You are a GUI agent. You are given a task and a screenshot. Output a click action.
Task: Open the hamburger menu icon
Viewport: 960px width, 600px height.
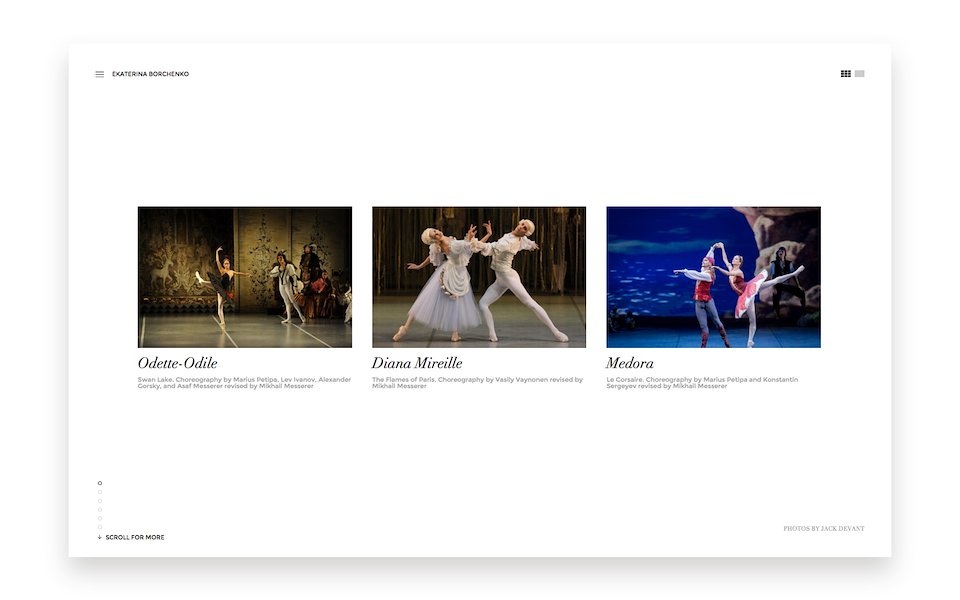pyautogui.click(x=99, y=74)
